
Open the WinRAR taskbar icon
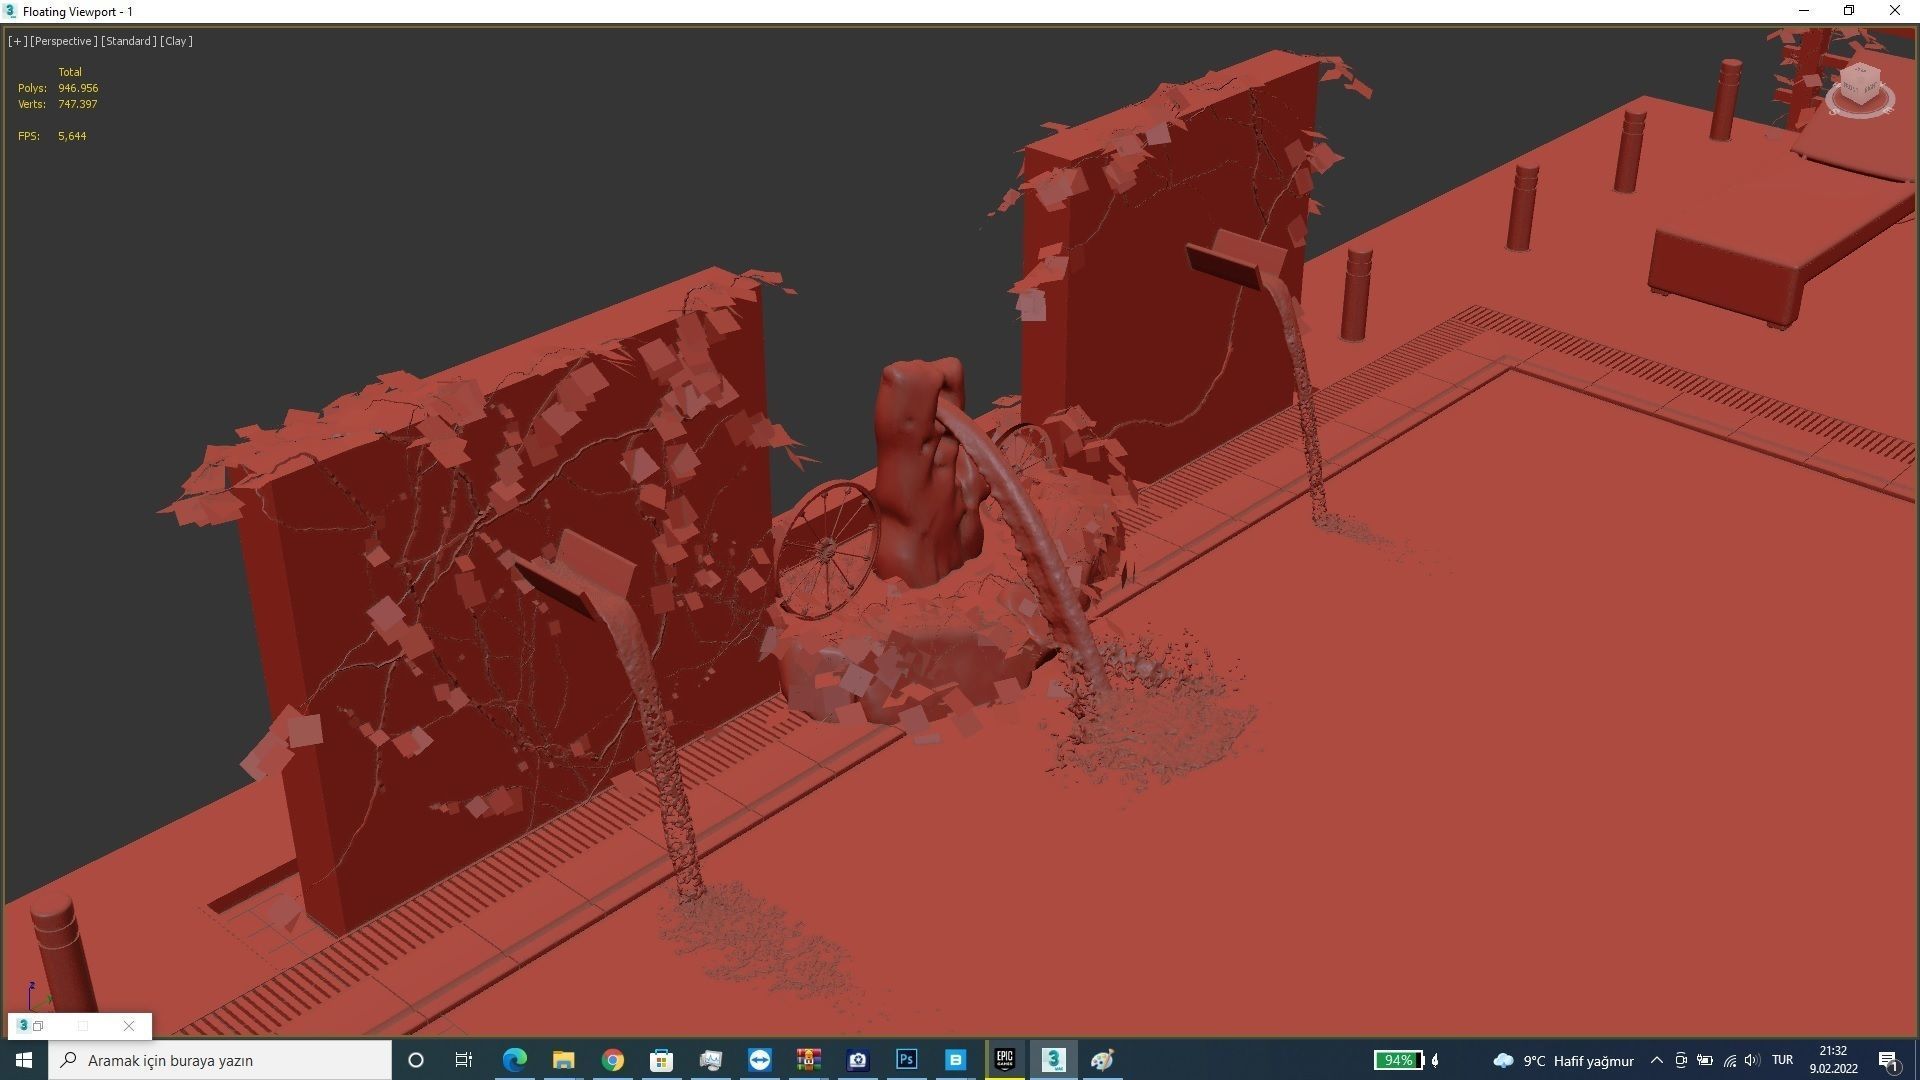pos(808,1060)
